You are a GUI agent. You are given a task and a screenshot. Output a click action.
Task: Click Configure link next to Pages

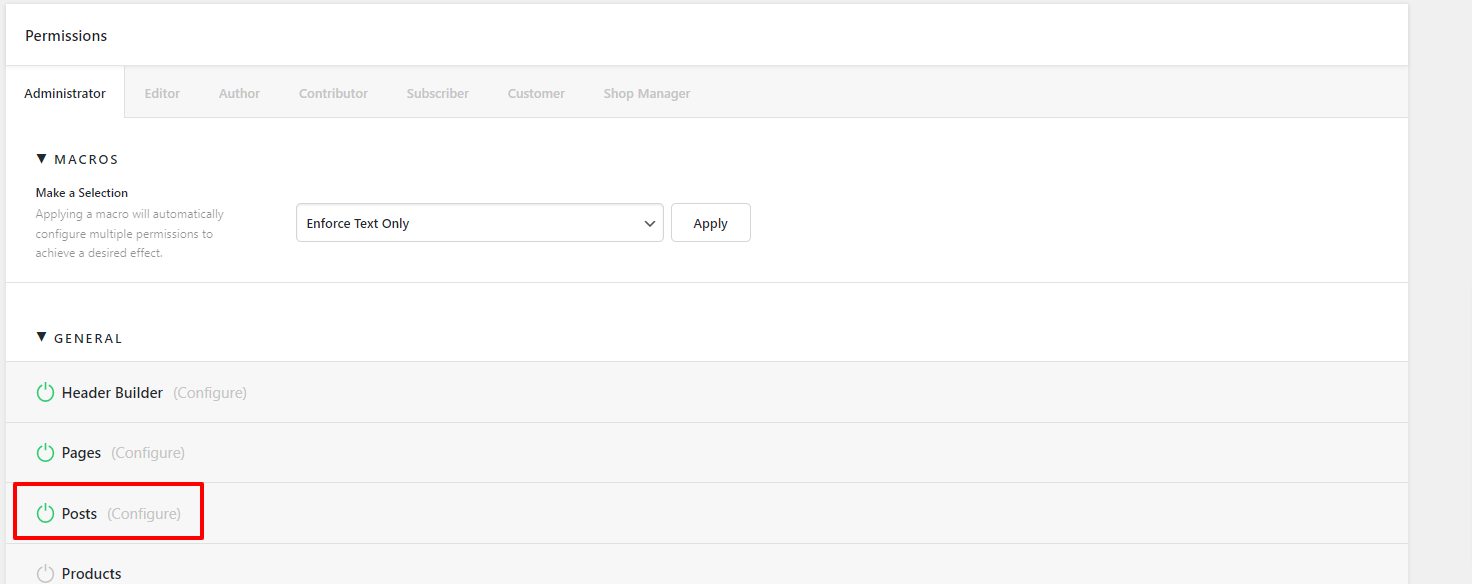(148, 453)
